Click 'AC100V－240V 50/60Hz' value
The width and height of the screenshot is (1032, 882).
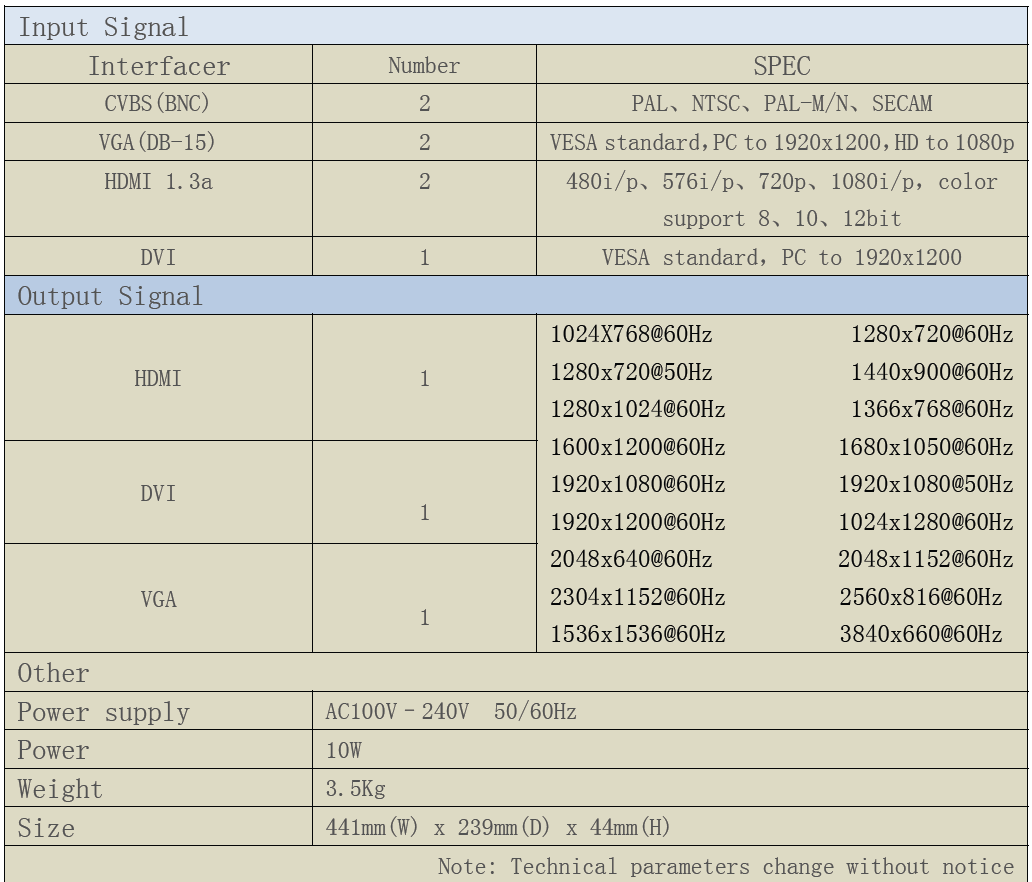[451, 712]
